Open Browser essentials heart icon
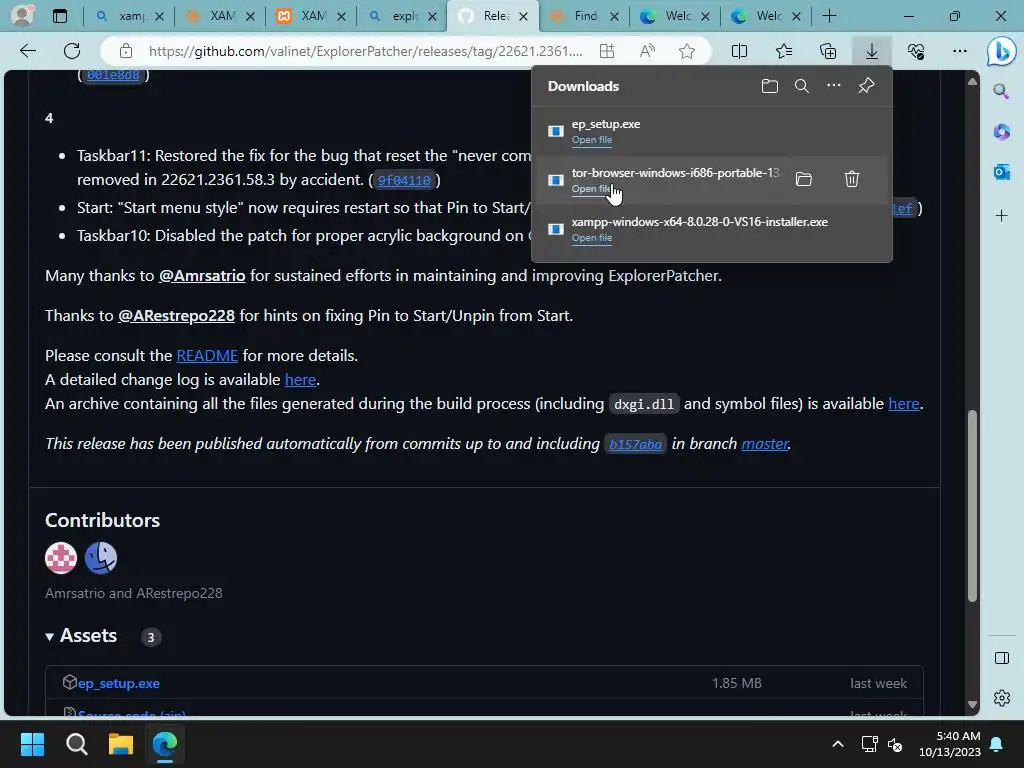Screen dimensions: 1024x768 916,51
